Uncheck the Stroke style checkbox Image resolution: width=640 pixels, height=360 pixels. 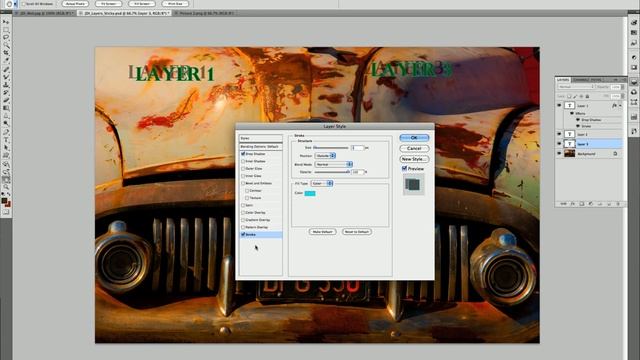point(243,235)
